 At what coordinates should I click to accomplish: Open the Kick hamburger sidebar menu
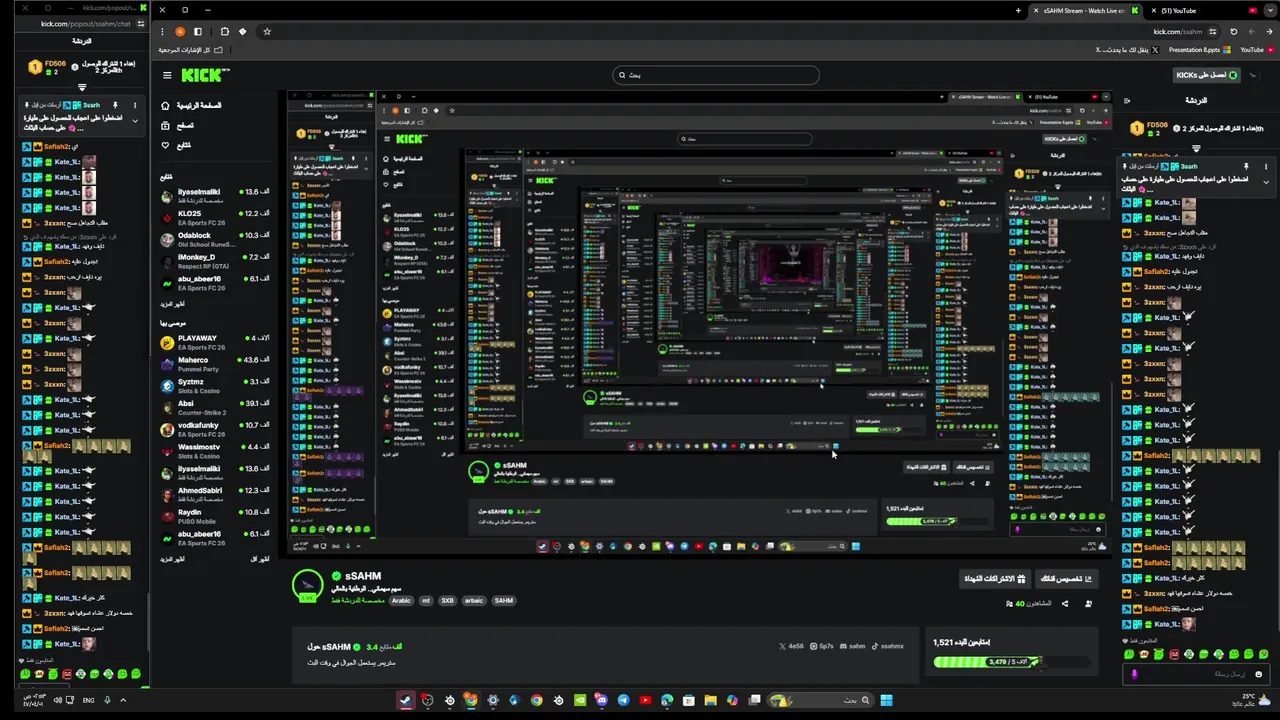(167, 75)
